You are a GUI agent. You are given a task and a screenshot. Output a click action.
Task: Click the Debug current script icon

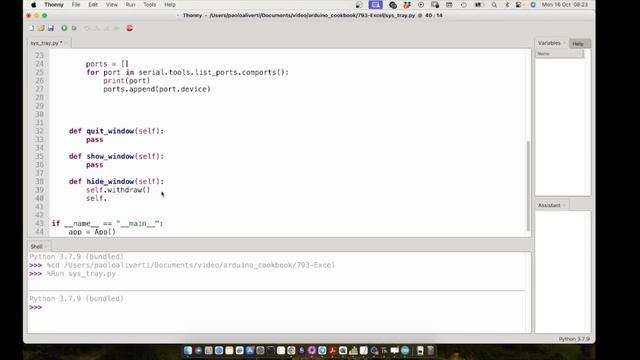click(74, 28)
